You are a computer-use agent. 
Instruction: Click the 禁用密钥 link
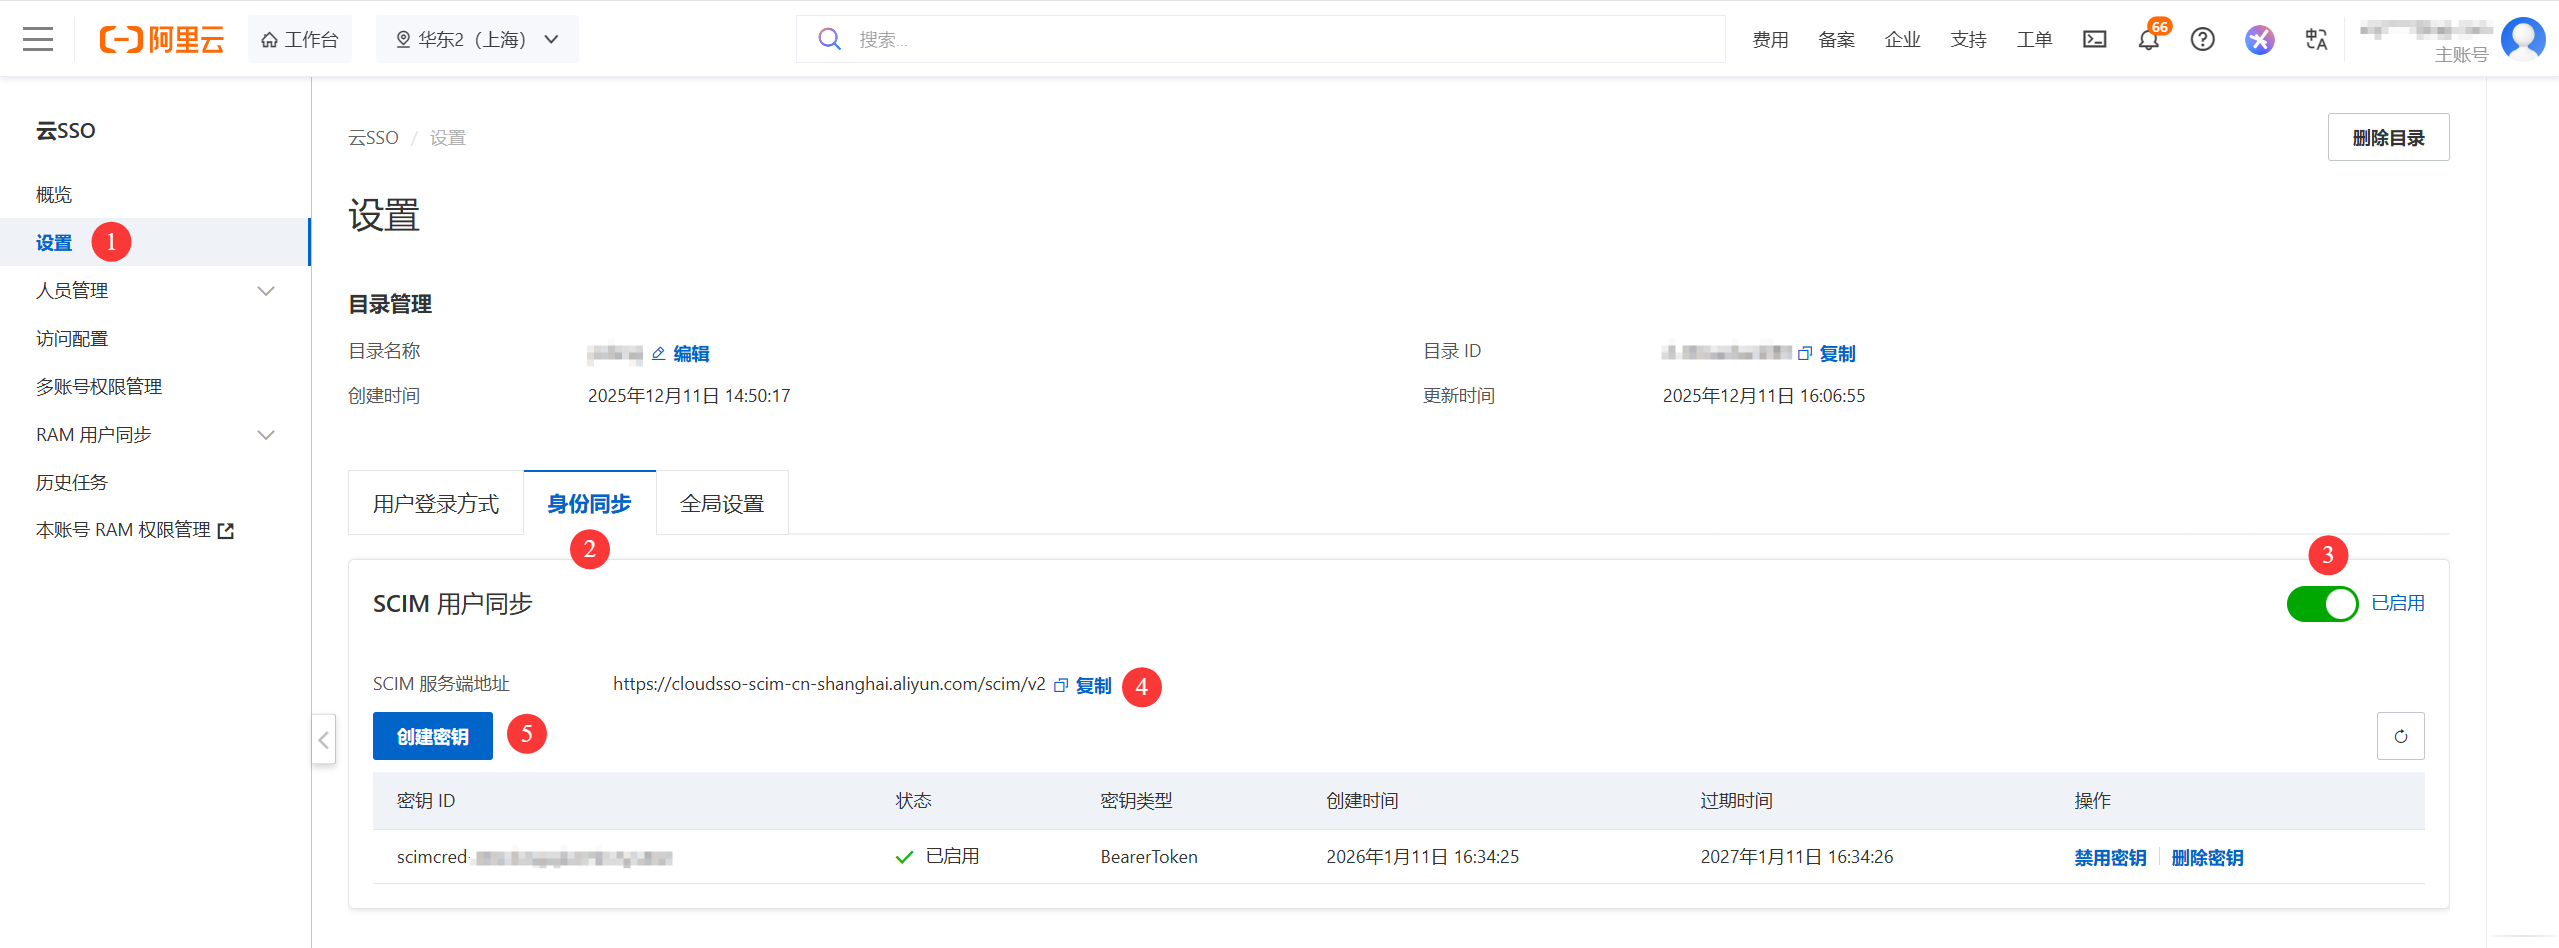(2109, 858)
